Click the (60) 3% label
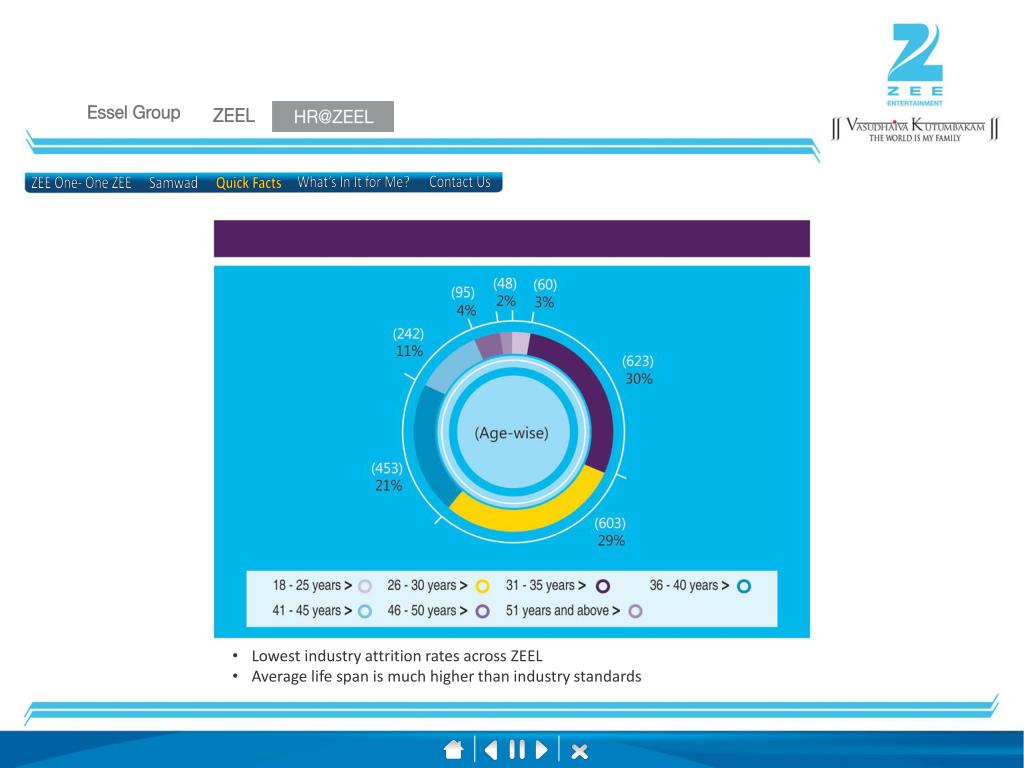Image resolution: width=1024 pixels, height=768 pixels. 545,293
